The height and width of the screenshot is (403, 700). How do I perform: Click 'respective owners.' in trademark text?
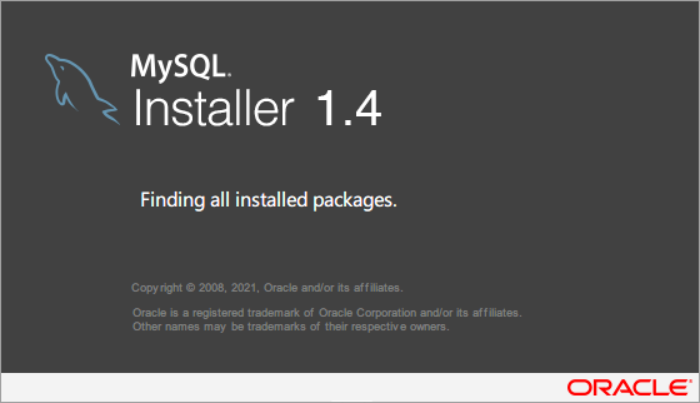coord(400,327)
